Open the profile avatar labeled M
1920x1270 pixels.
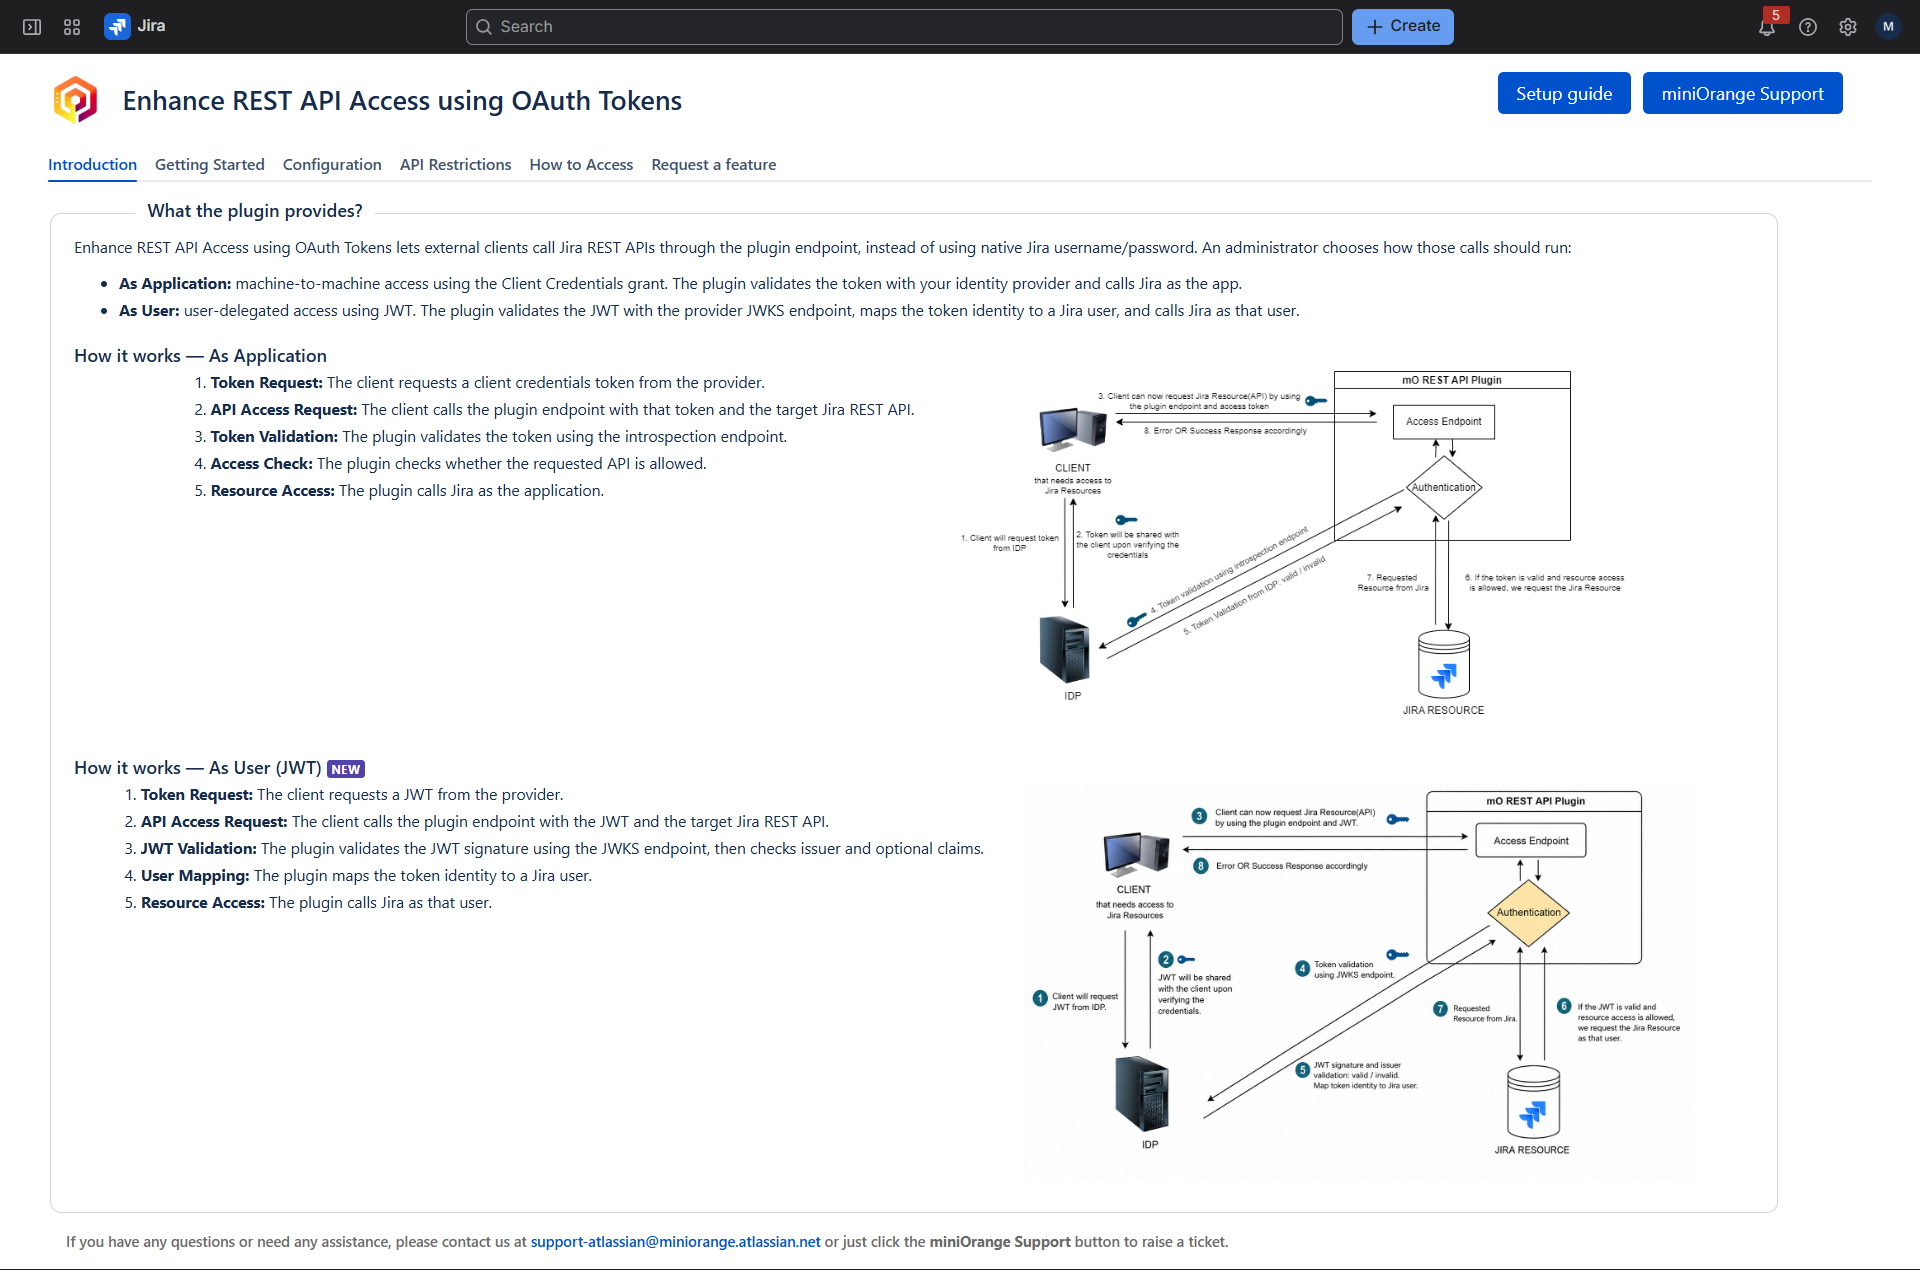point(1888,27)
